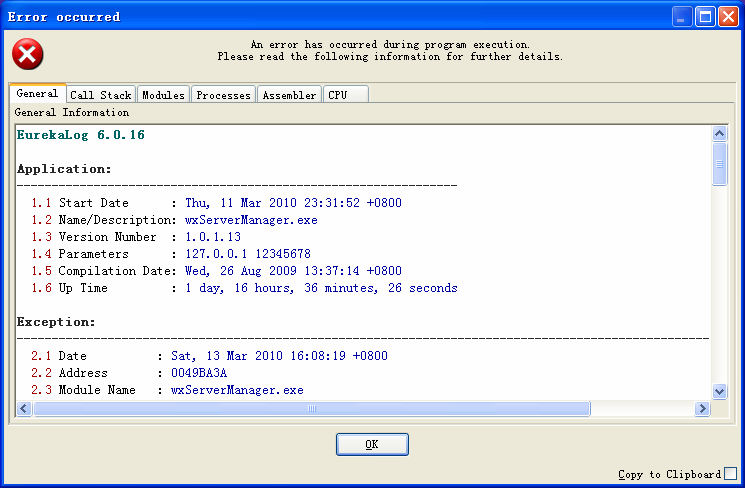Click the up time '1 day, 16 hours, 36 minutes, 26 seconds'
Viewport: 745px width, 488px height.
(x=321, y=288)
